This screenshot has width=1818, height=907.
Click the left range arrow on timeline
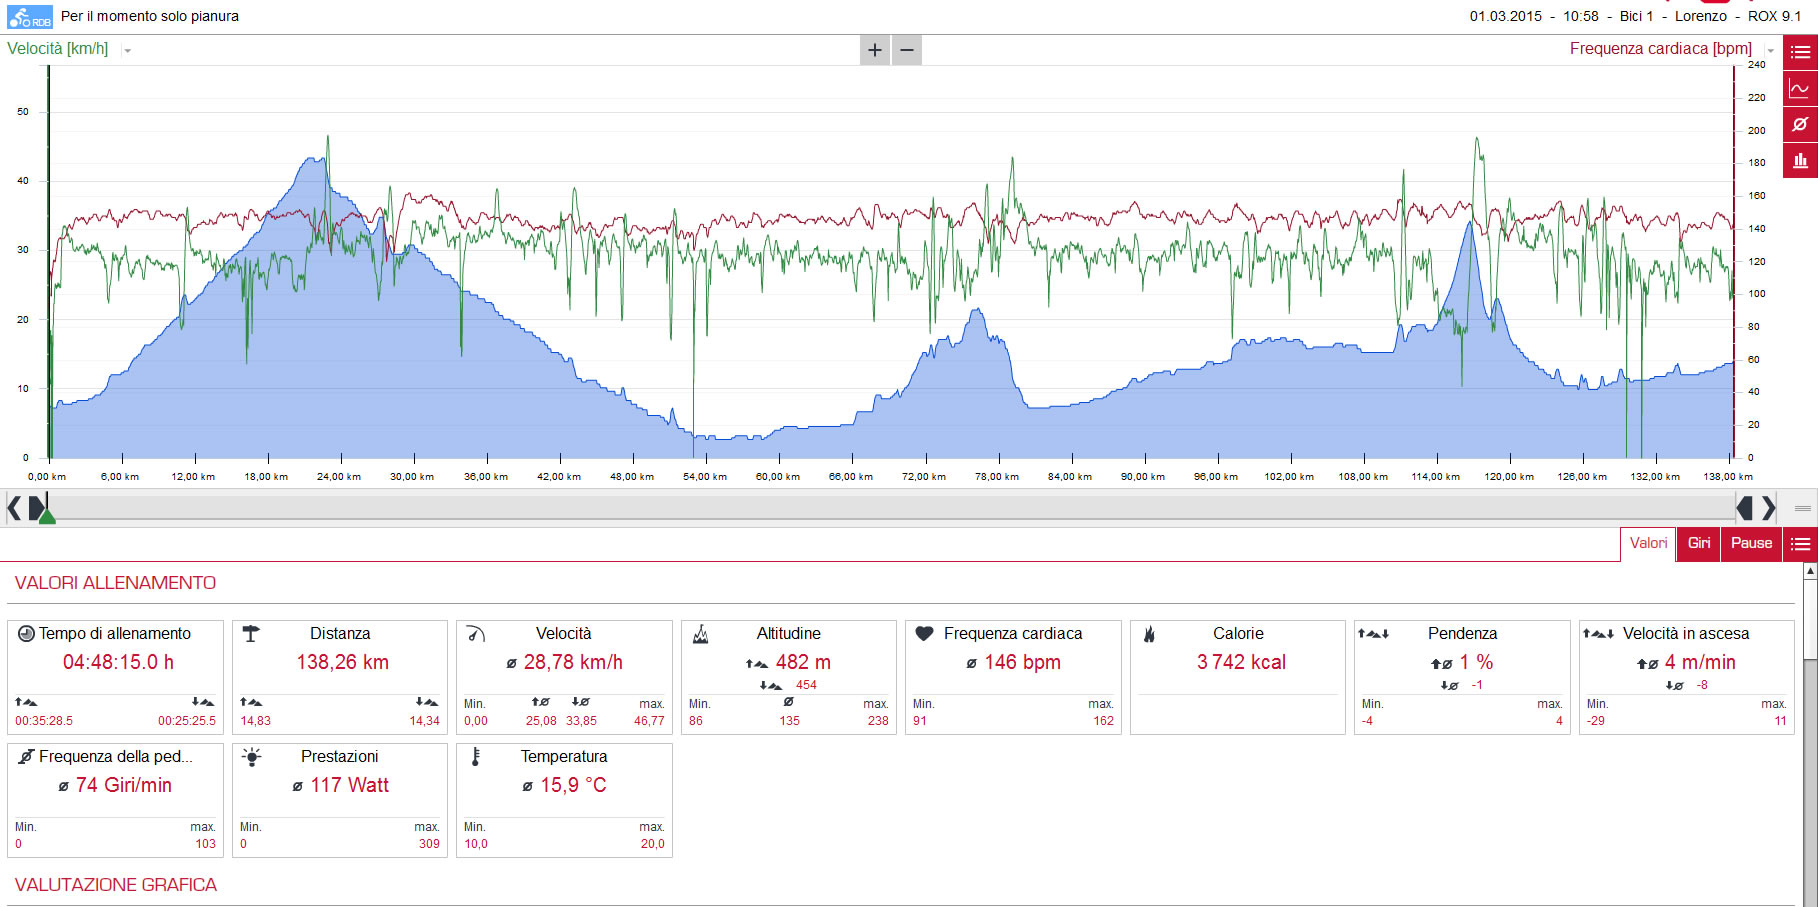(x=13, y=509)
